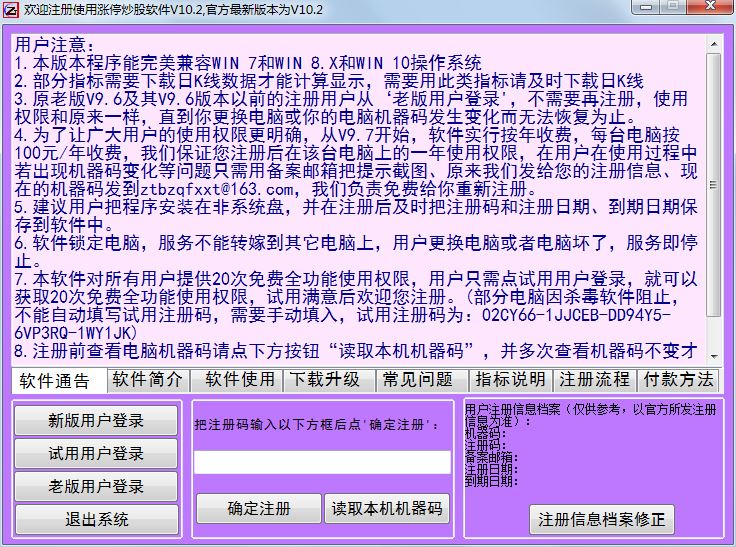Open the 软件简介 tab
This screenshot has height=547, width=736.
147,379
